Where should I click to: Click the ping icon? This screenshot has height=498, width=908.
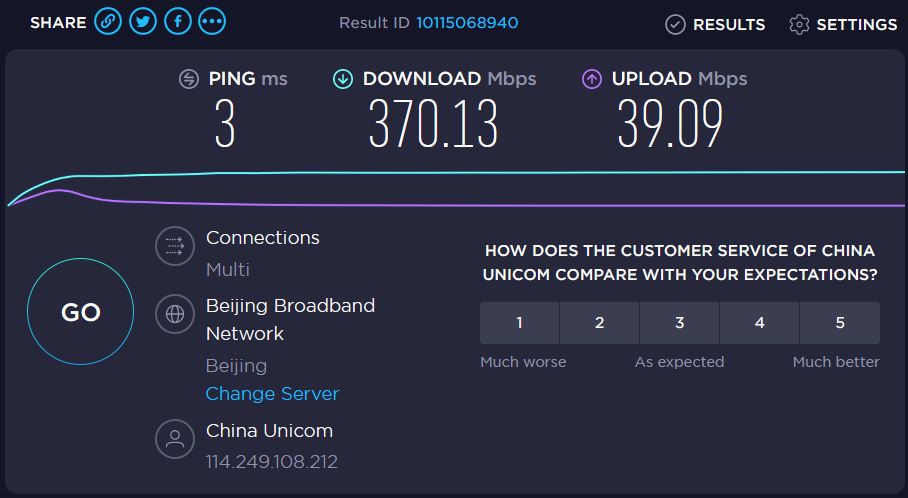pyautogui.click(x=189, y=79)
